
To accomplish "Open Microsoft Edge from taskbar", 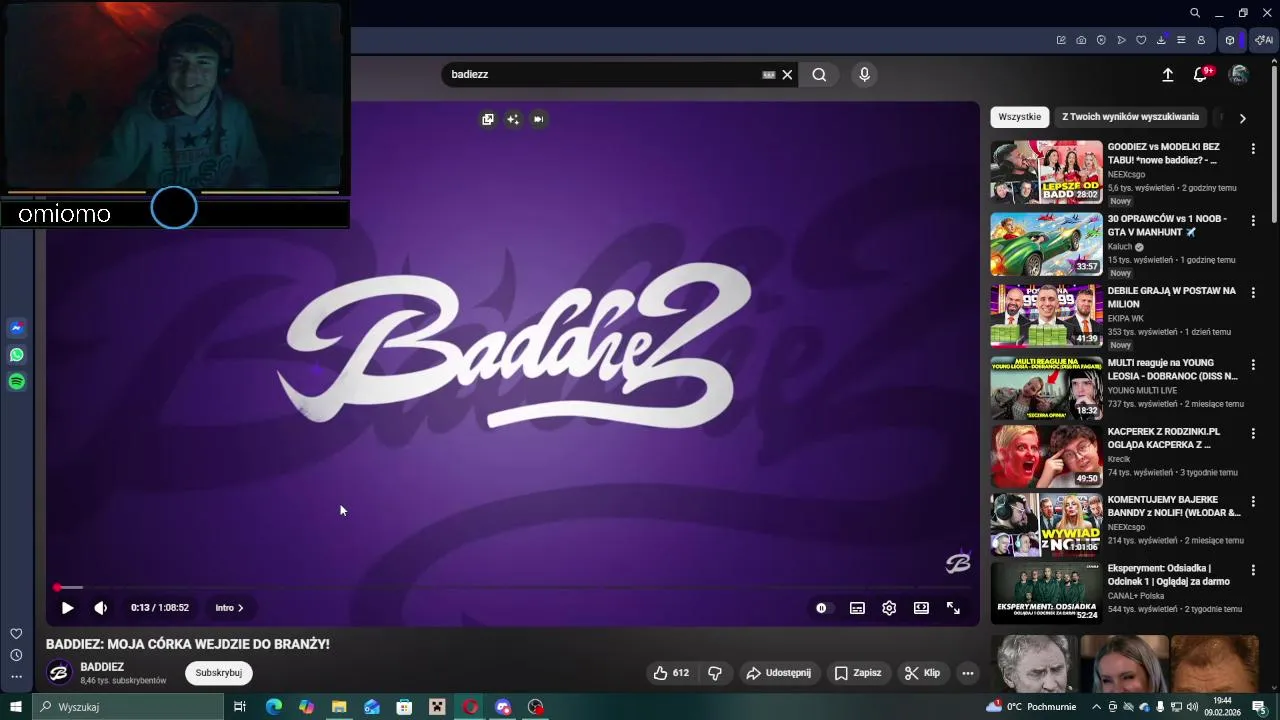I will point(274,707).
